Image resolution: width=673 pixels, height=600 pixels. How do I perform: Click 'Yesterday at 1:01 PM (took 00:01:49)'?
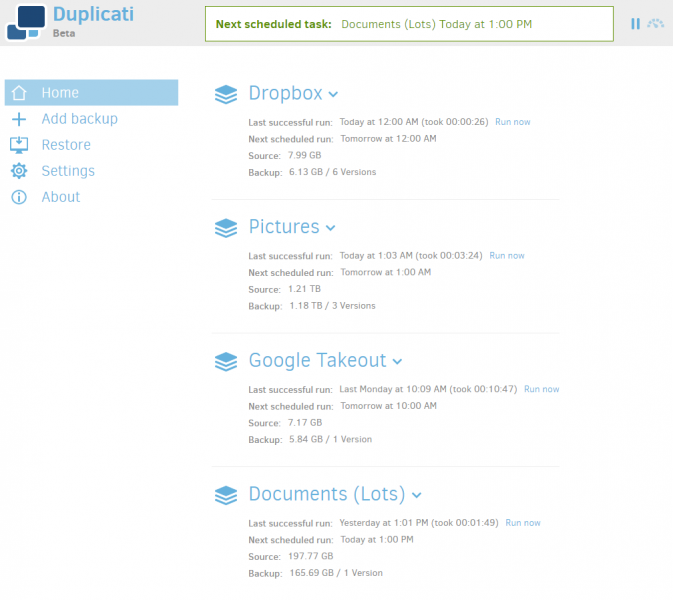[x=419, y=523]
